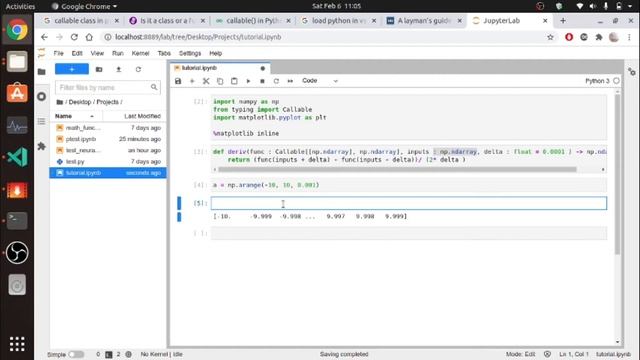Click the blue new launcher button
The height and width of the screenshot is (360, 640).
(72, 69)
